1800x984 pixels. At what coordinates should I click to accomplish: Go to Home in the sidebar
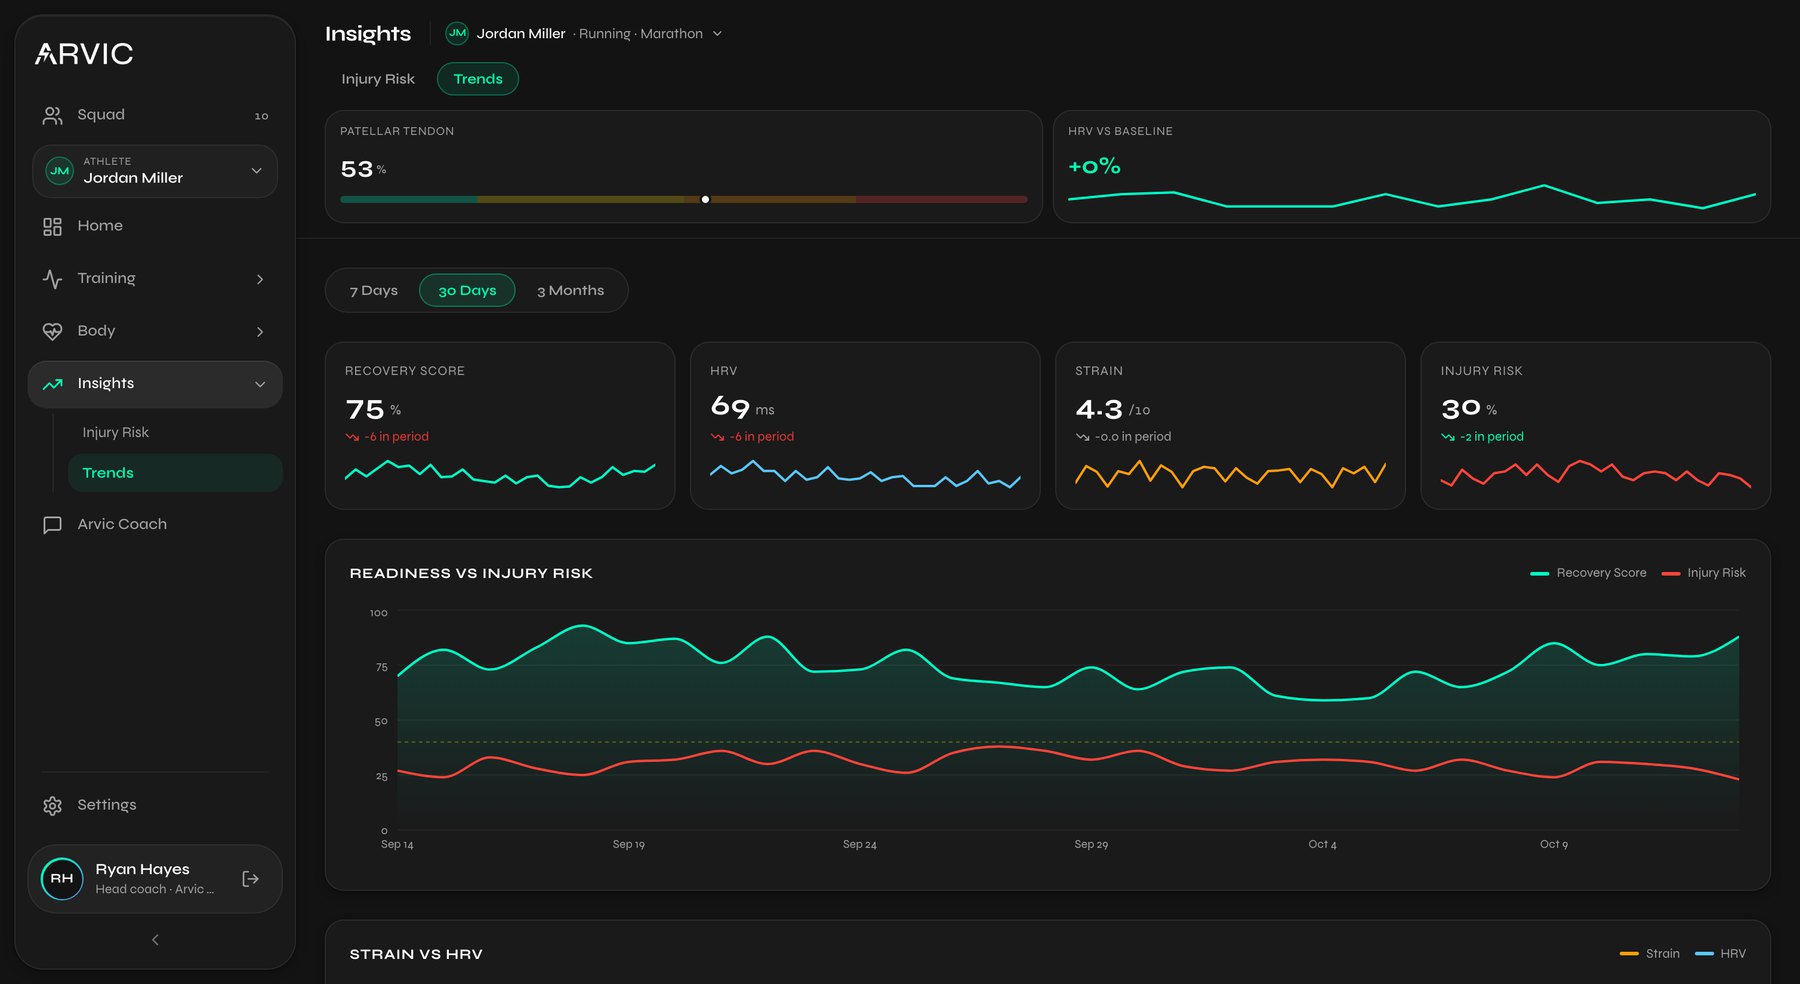tap(155, 227)
